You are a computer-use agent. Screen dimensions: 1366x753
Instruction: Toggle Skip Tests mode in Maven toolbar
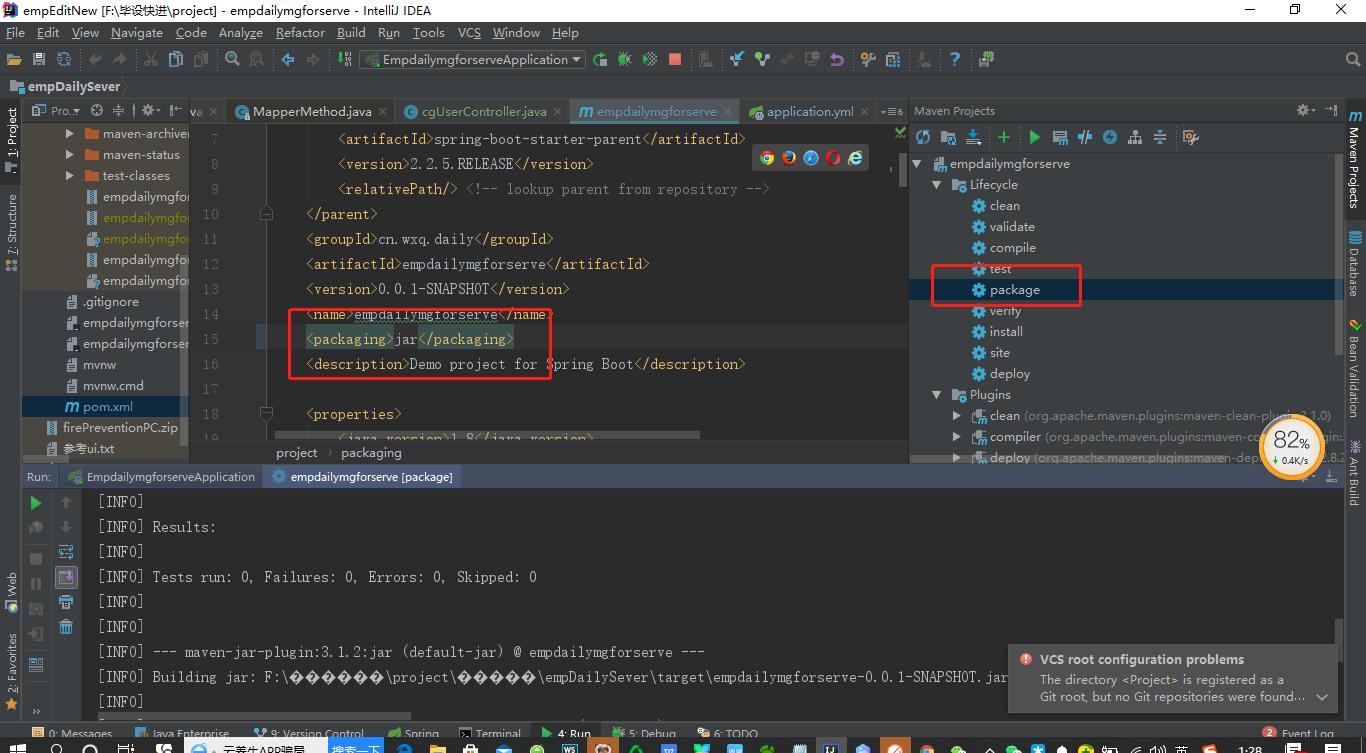click(x=1110, y=137)
